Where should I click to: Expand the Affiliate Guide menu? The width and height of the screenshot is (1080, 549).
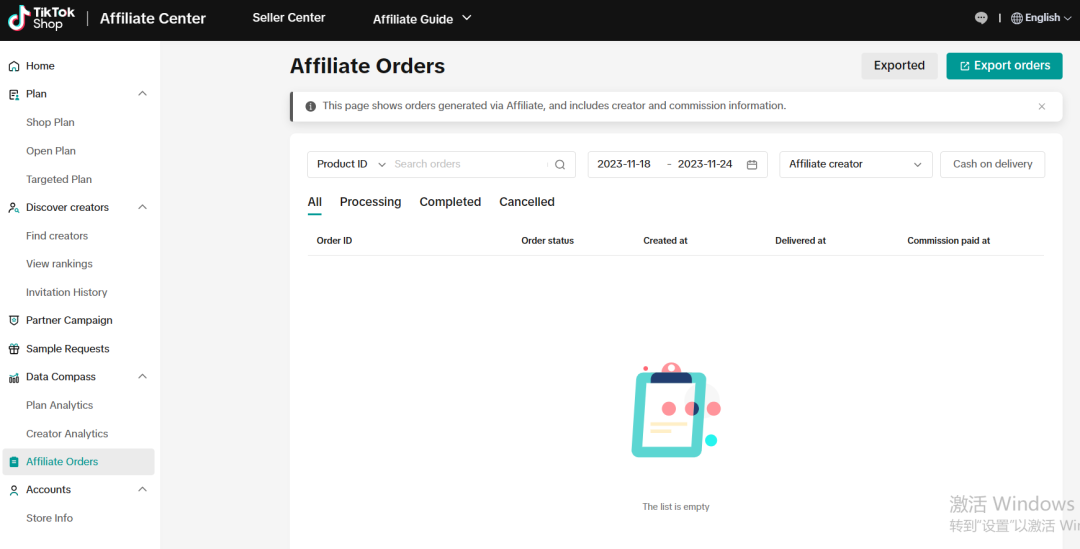coord(421,19)
